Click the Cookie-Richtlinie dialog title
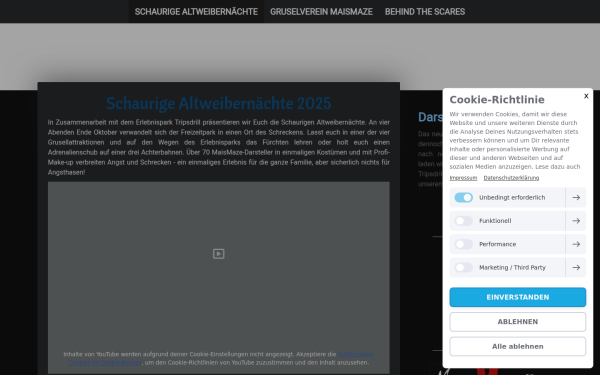The image size is (600, 375). pos(497,99)
